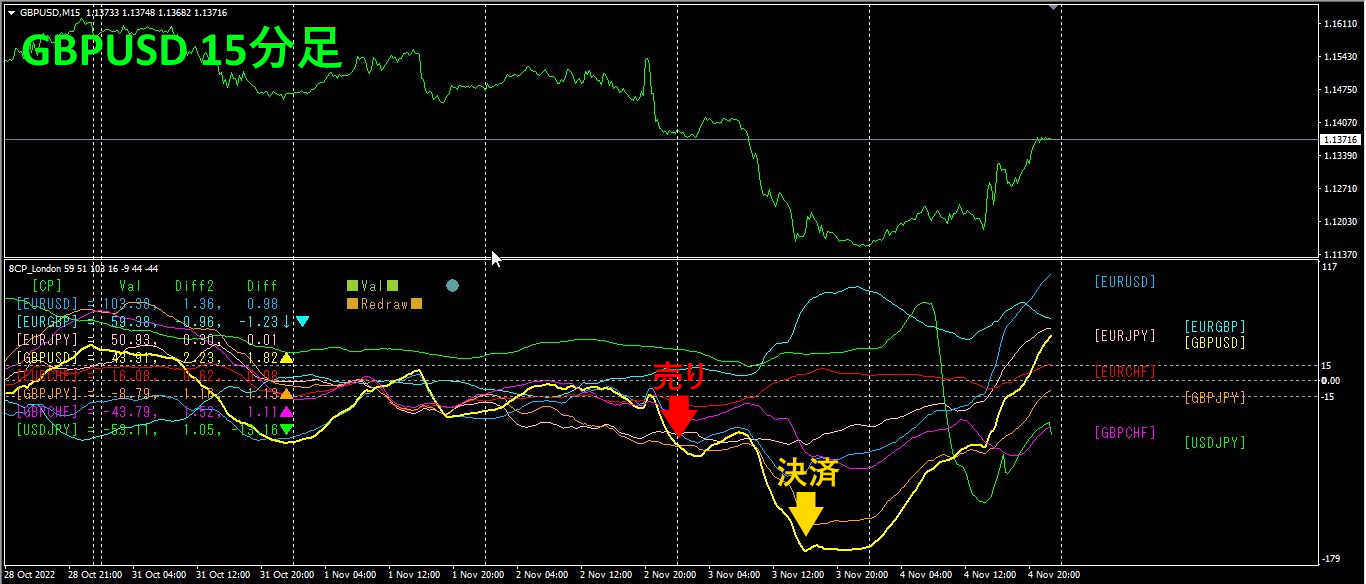The image size is (1366, 584).
Task: Click the red [EURCHF] line label at right
Action: click(x=1125, y=371)
